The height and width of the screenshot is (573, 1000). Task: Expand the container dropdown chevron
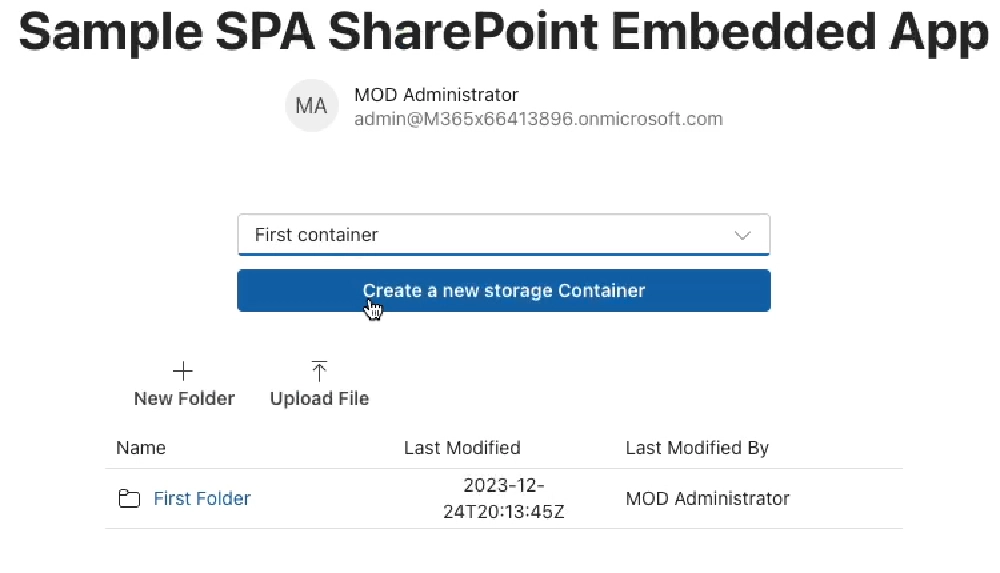[x=742, y=235]
